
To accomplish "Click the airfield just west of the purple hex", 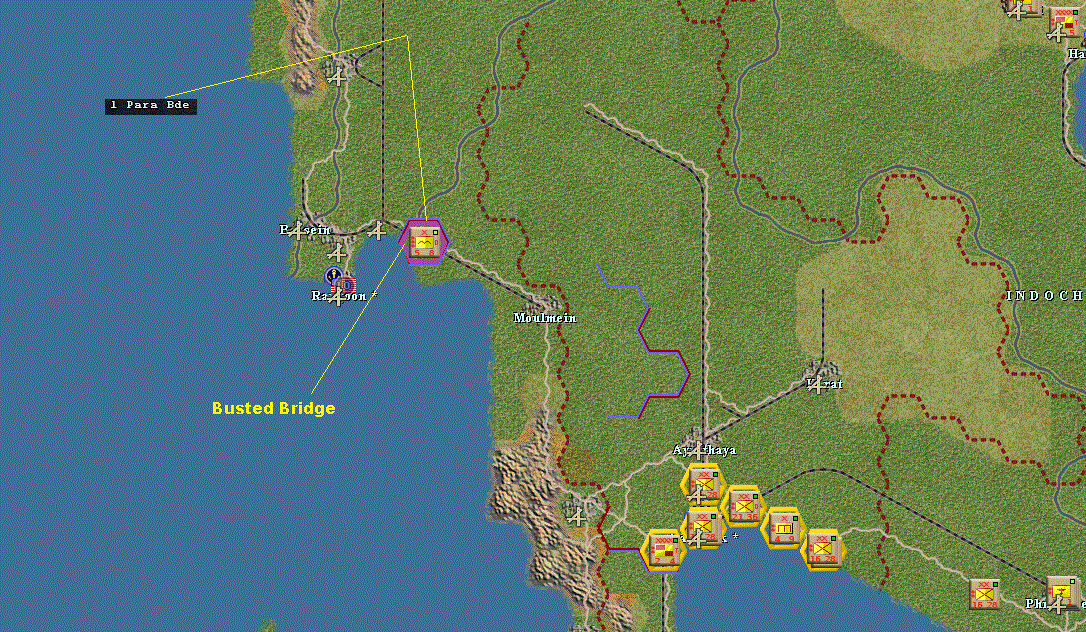I will point(377,231).
